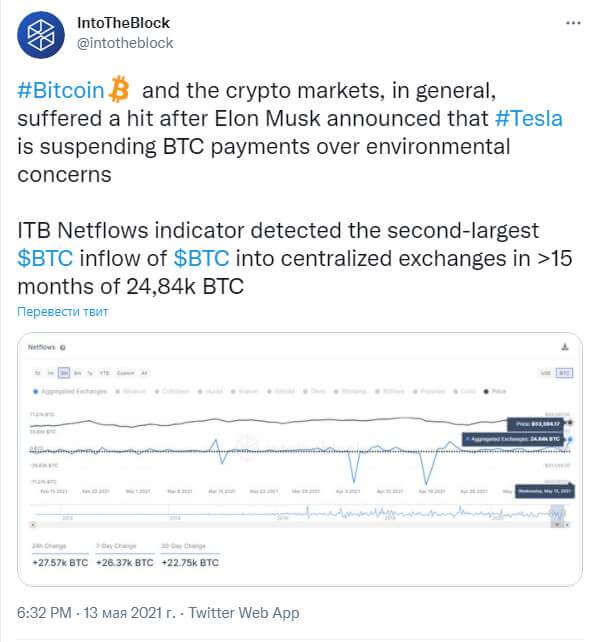
Task: Toggle the Price legend series
Action: pyautogui.click(x=495, y=391)
